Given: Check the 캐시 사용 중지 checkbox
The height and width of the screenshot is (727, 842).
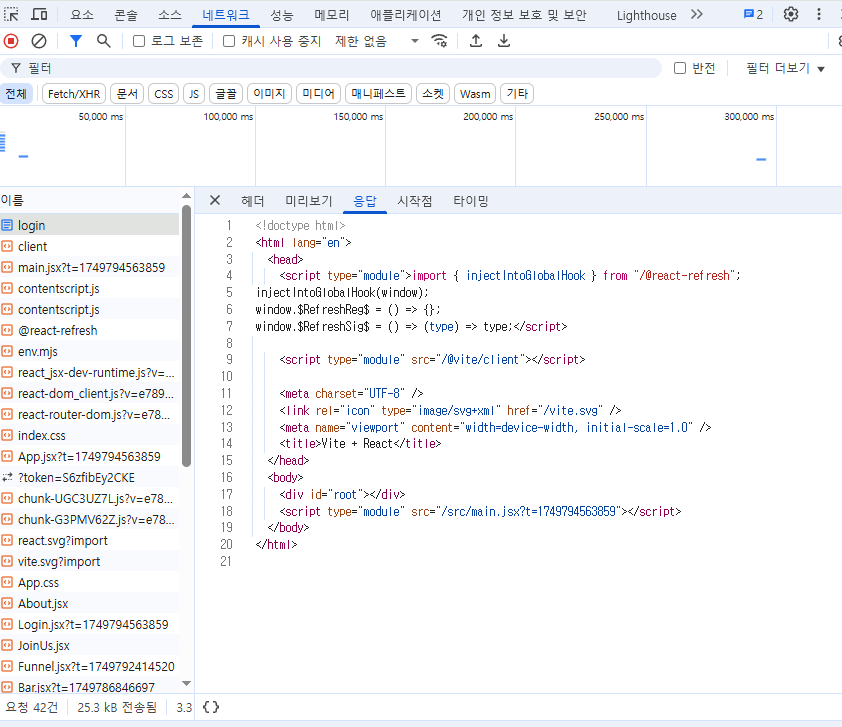Looking at the screenshot, I should [229, 41].
